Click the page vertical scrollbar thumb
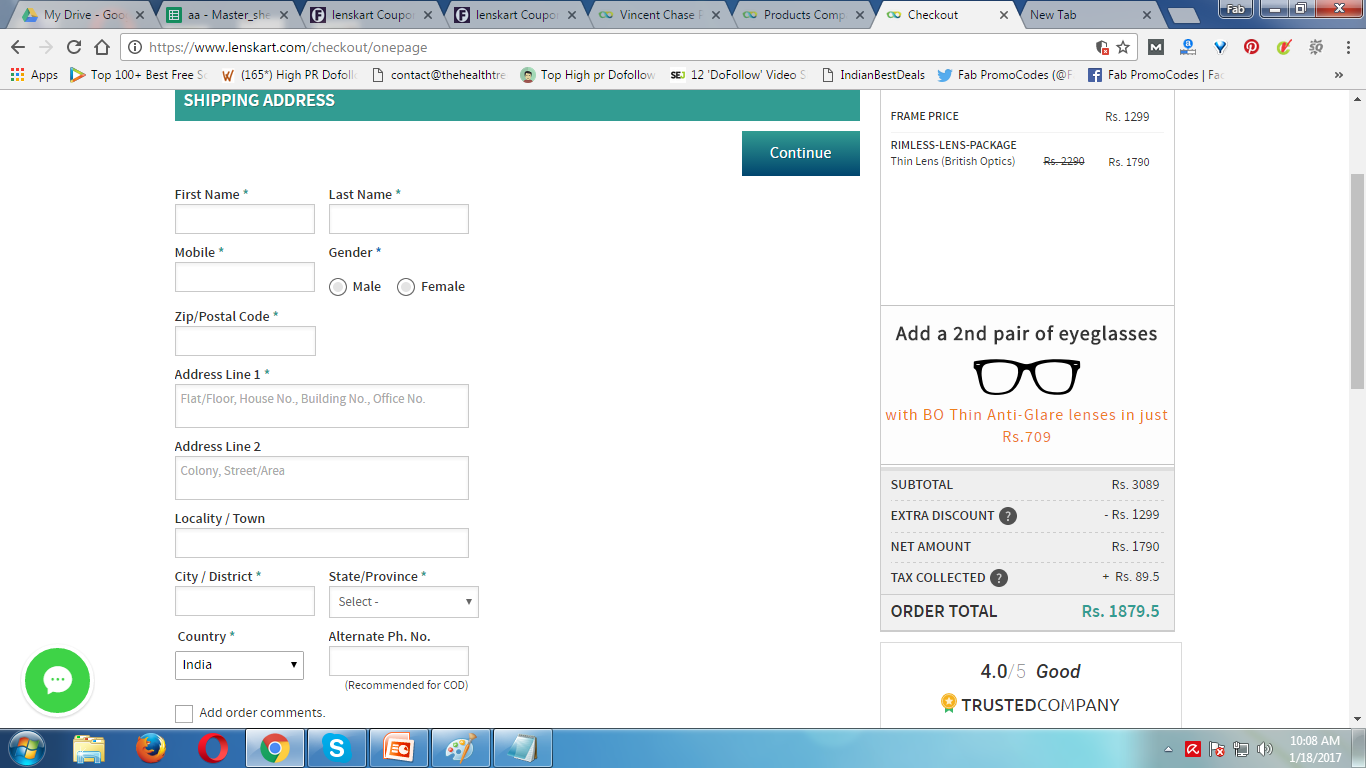Screen dimensions: 1366x768 [1357, 280]
